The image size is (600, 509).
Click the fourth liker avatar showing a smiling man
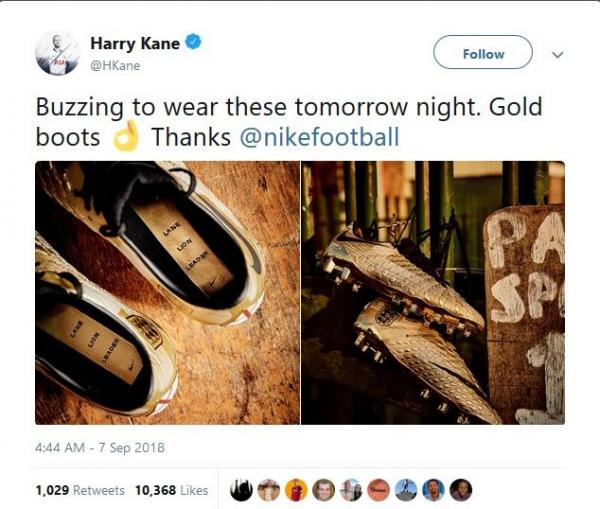click(323, 490)
